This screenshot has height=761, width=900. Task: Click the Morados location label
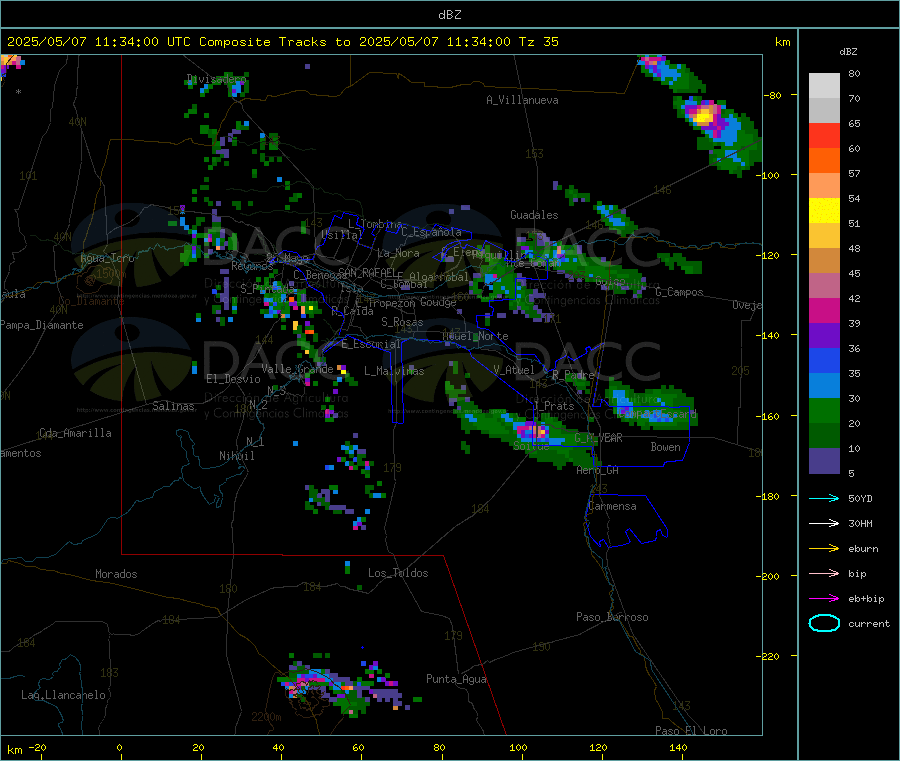(116, 574)
